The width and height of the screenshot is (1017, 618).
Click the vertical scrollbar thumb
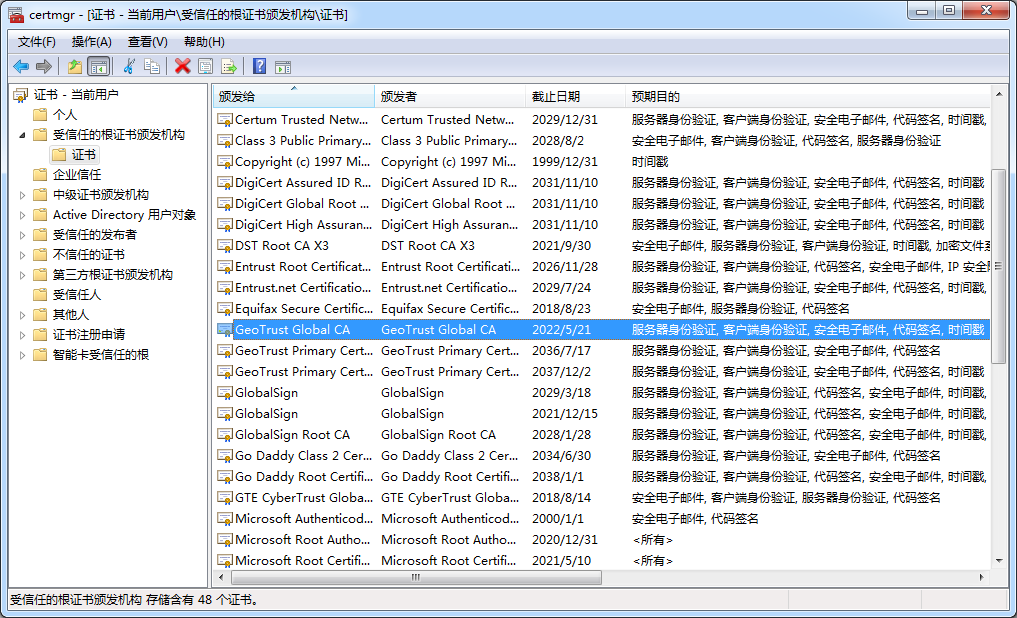(999, 266)
